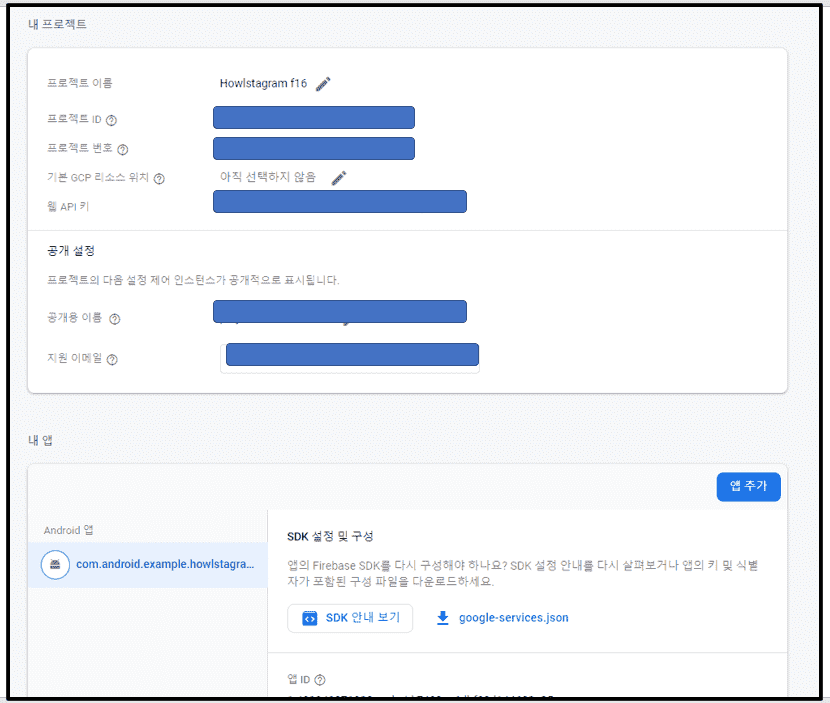Screen dimensions: 830x703
Task: Open help for 프로젝트 ID
Action: pos(111,120)
